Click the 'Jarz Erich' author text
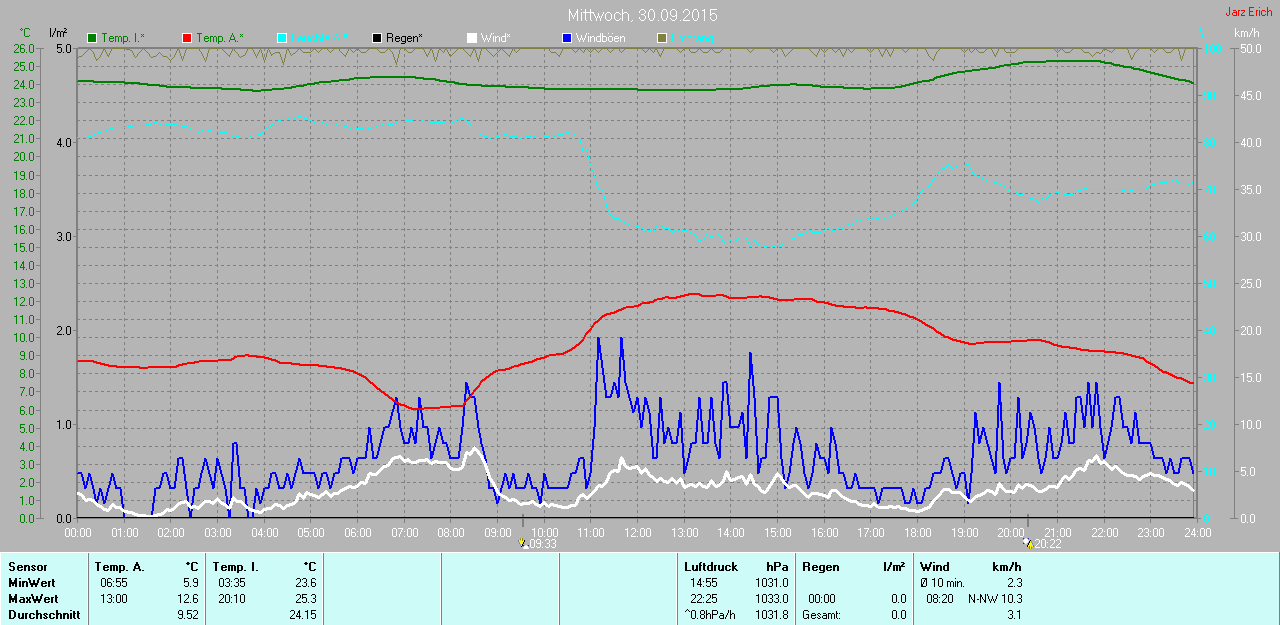This screenshot has width=1280, height=625. coord(1249,12)
